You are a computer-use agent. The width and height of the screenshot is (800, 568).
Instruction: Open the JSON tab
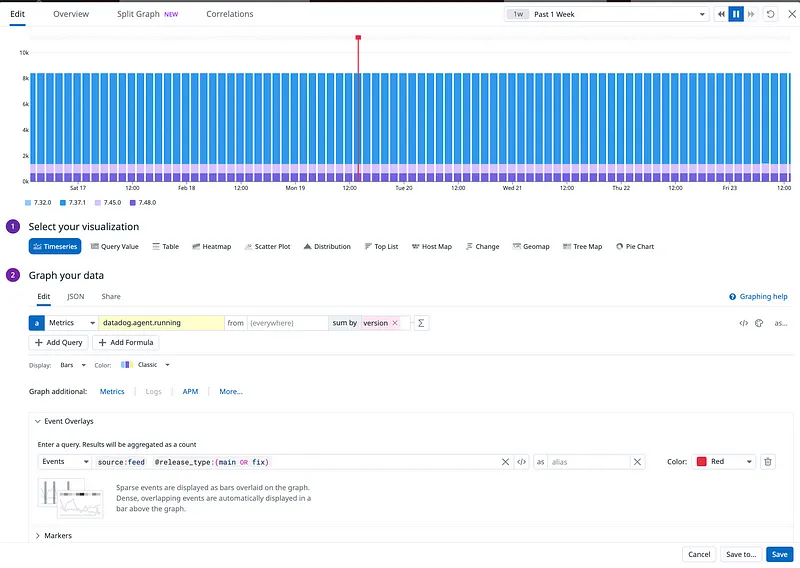pos(75,297)
